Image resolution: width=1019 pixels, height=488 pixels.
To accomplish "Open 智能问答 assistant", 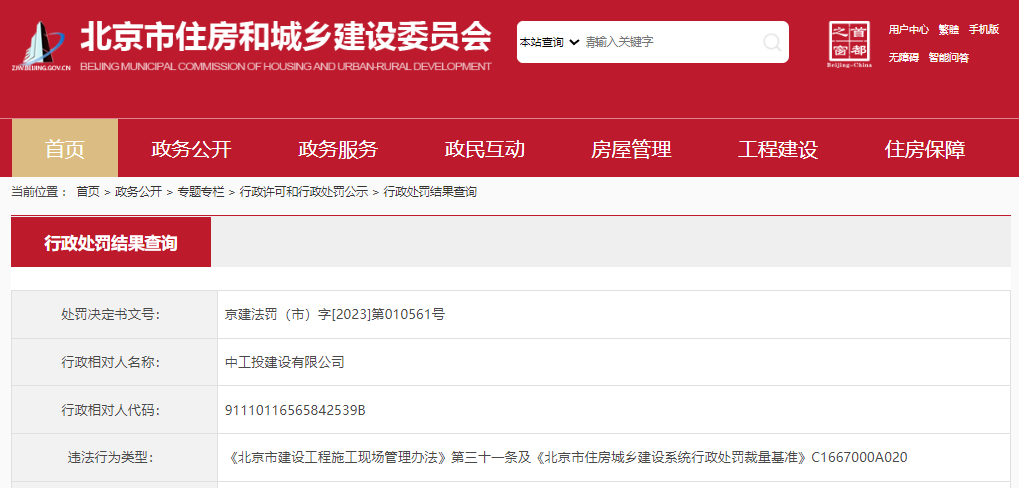I will 949,57.
